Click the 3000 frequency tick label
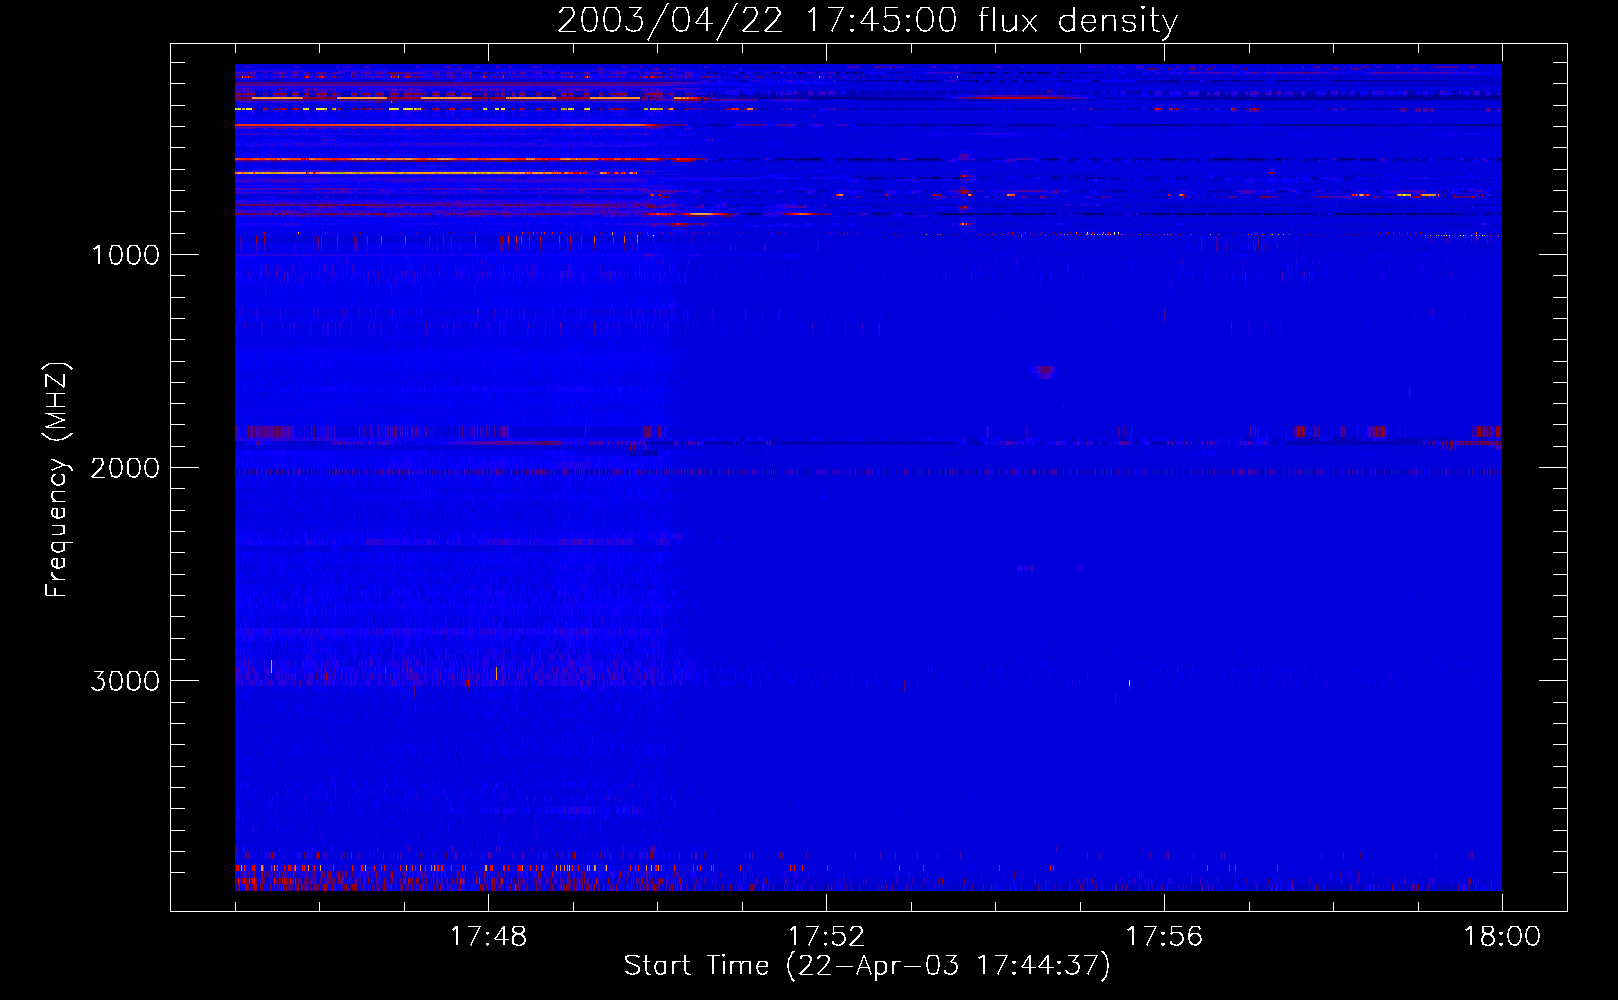Image resolution: width=1618 pixels, height=1000 pixels. pos(125,681)
